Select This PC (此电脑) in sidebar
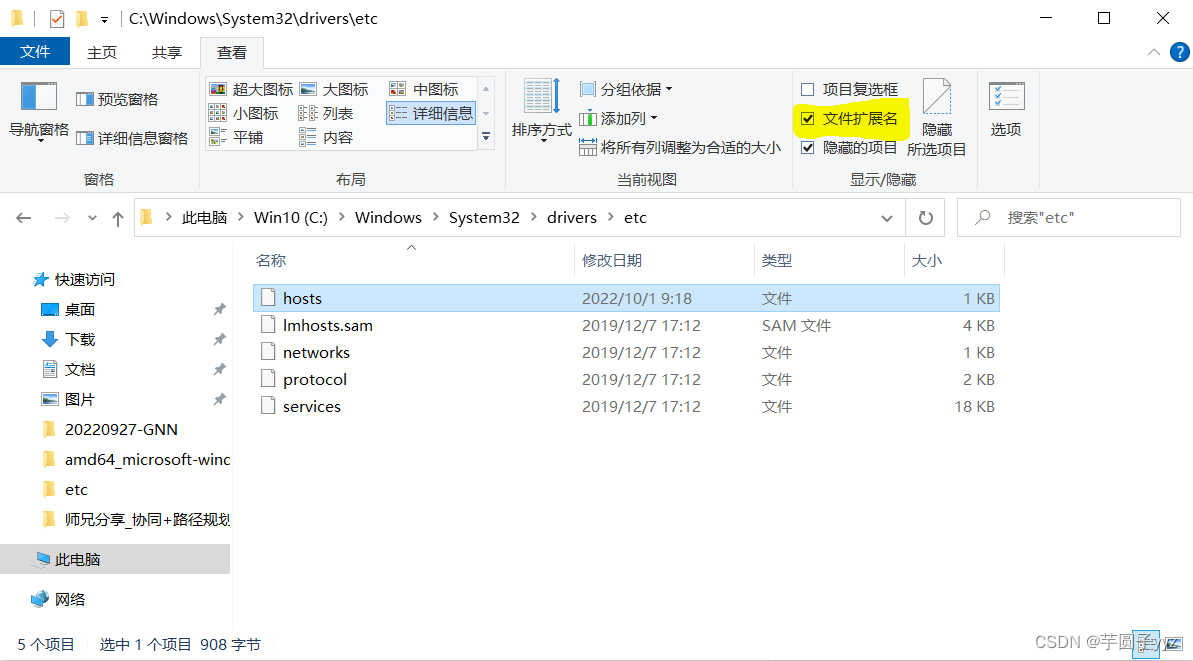1193x661 pixels. click(115, 559)
